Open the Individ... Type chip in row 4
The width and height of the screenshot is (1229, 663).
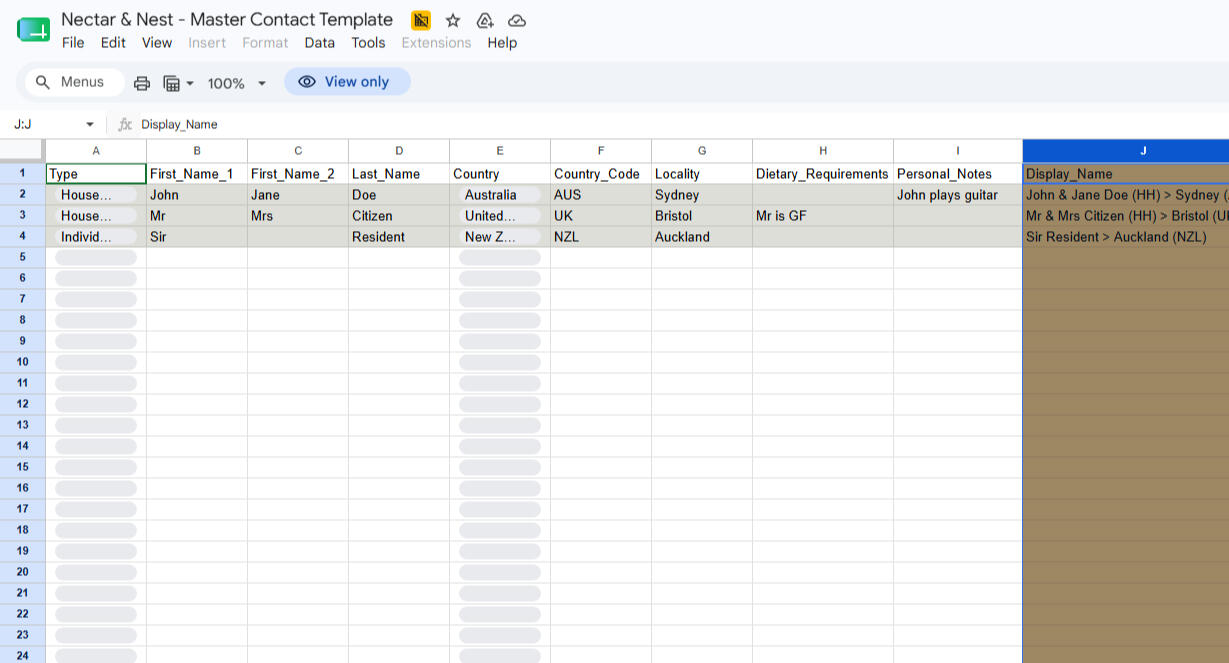(96, 237)
